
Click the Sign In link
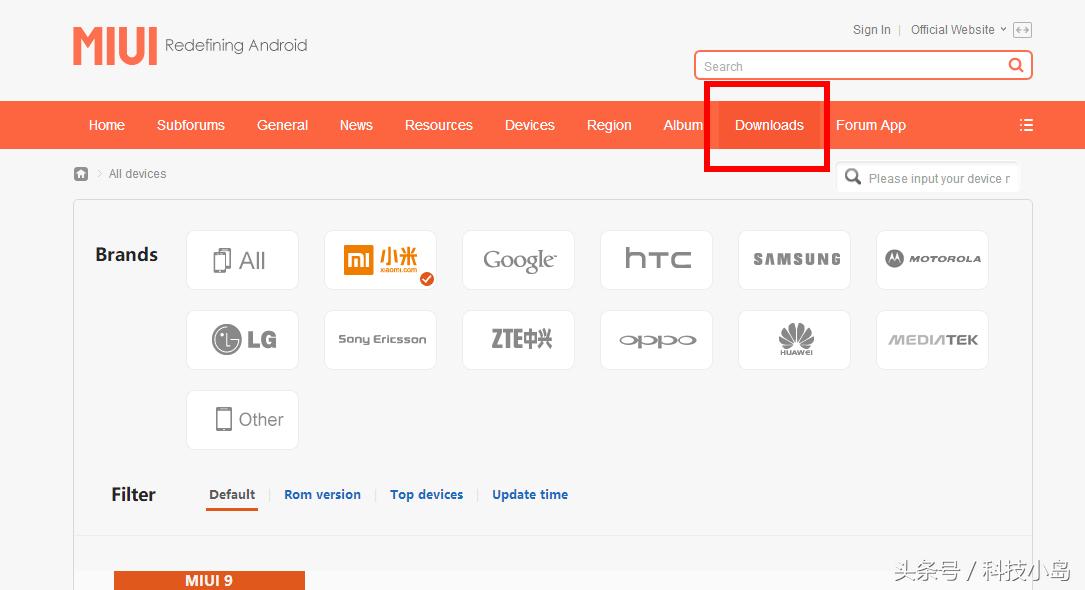point(871,30)
